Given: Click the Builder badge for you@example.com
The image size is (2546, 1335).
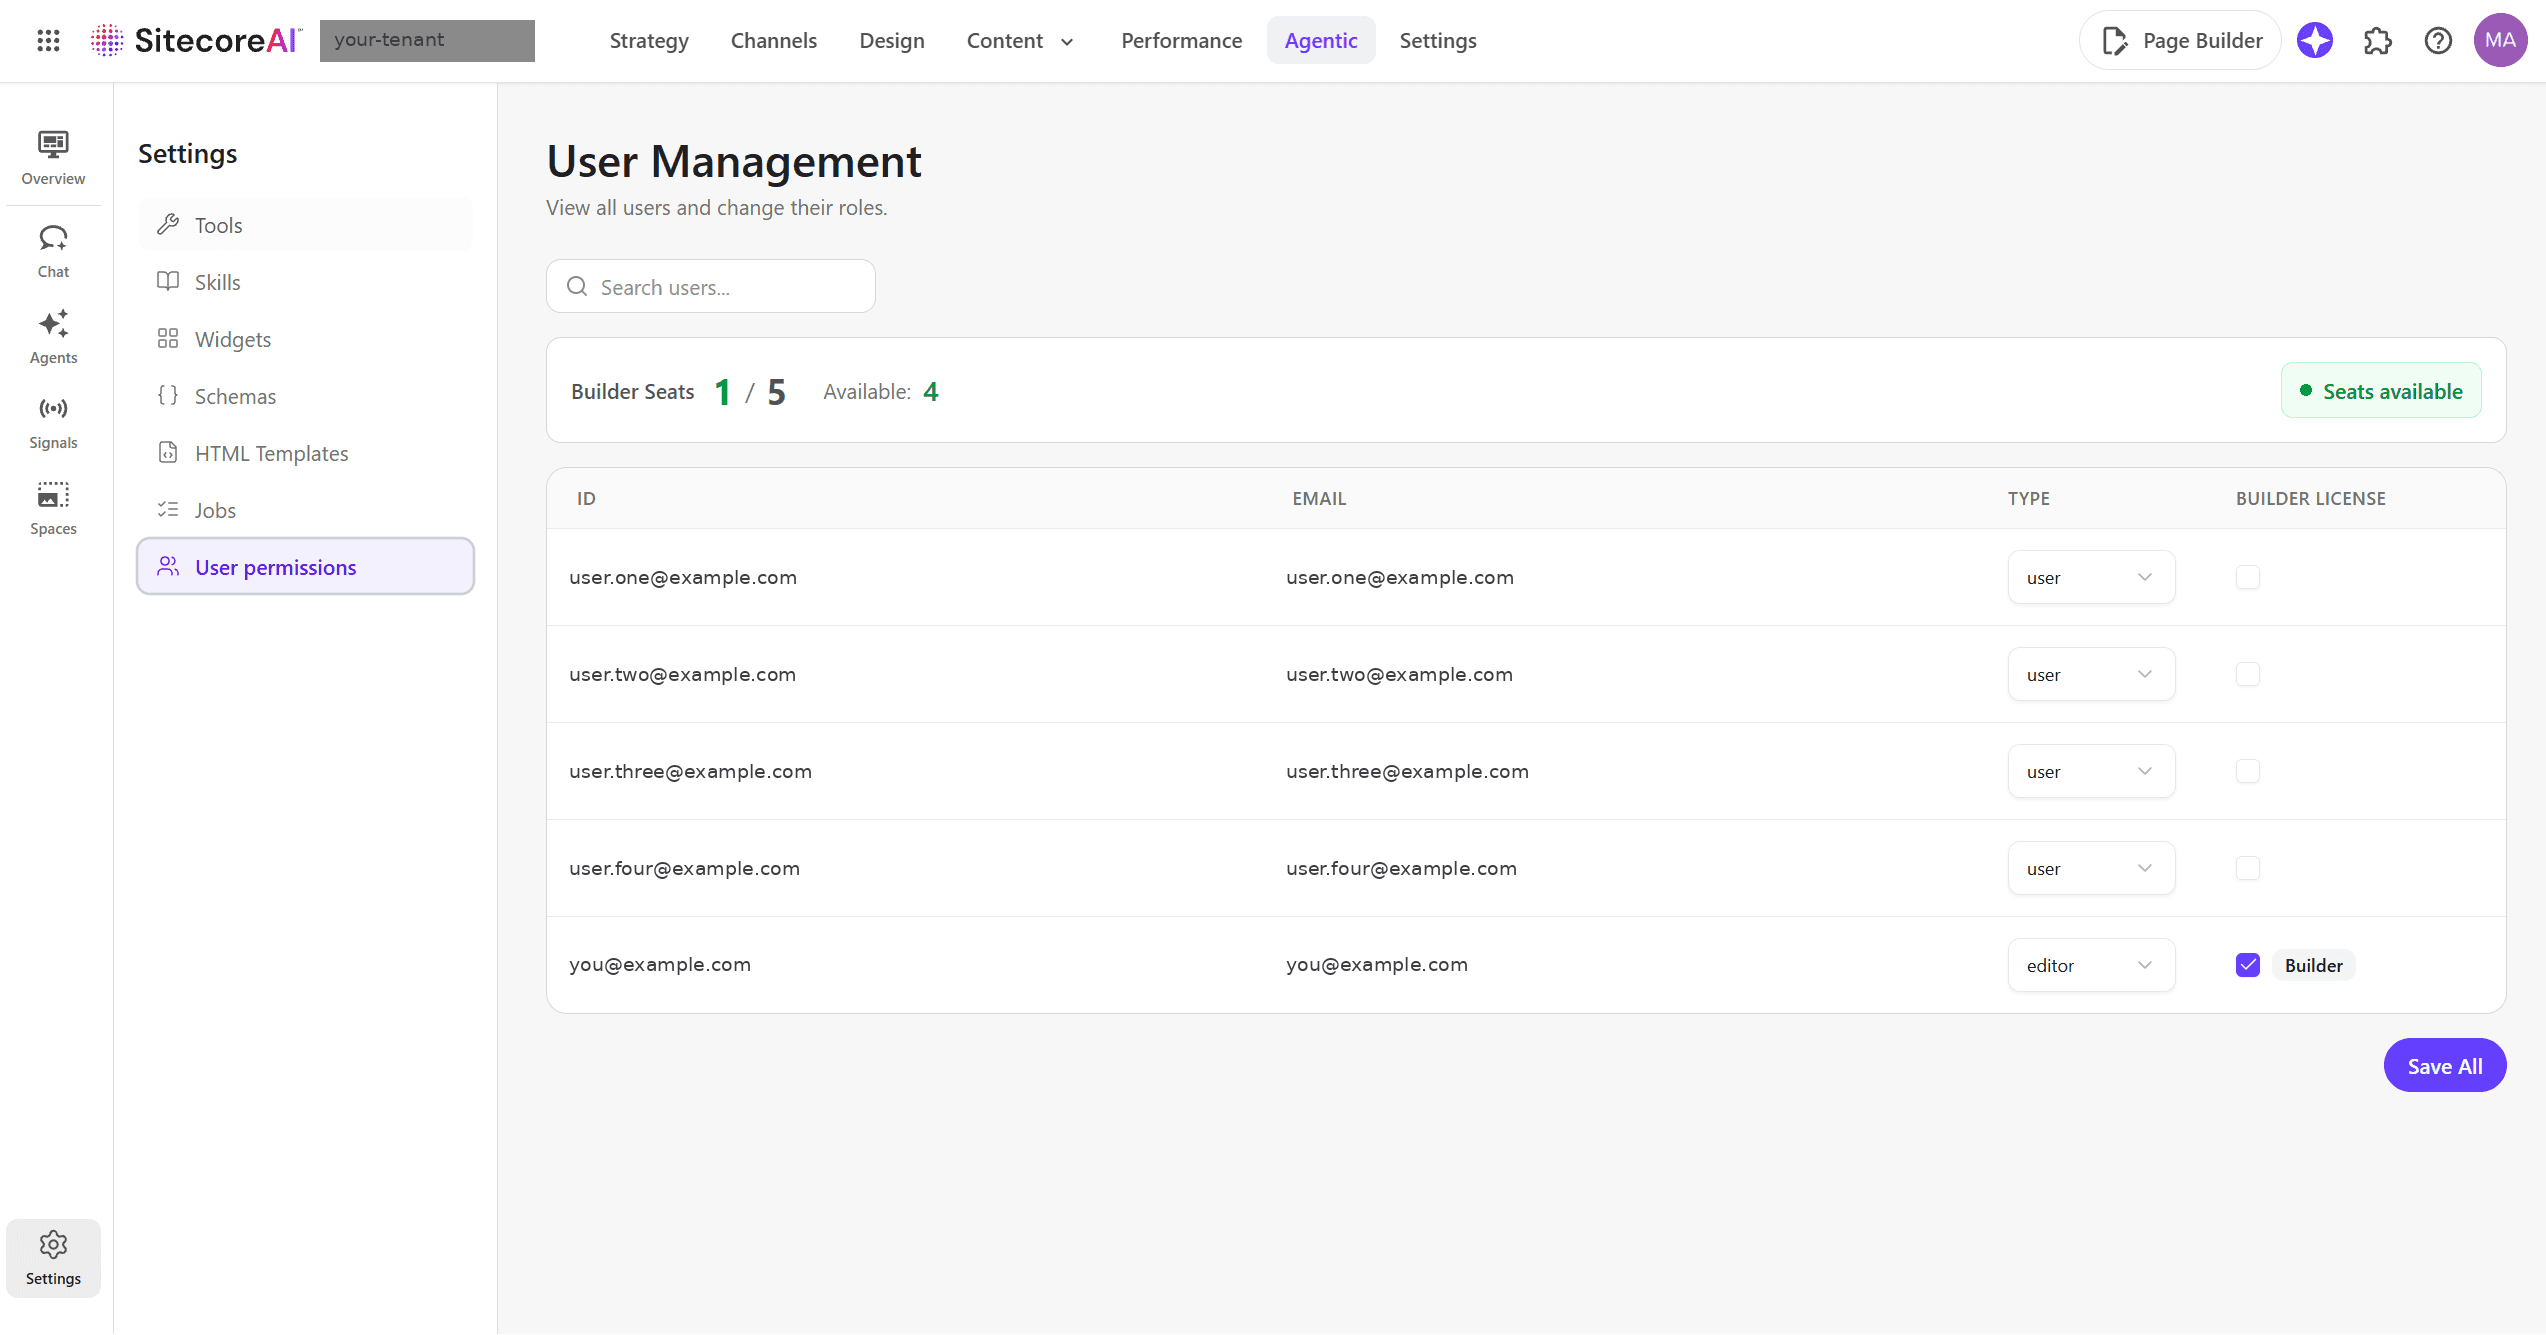Looking at the screenshot, I should pyautogui.click(x=2313, y=965).
